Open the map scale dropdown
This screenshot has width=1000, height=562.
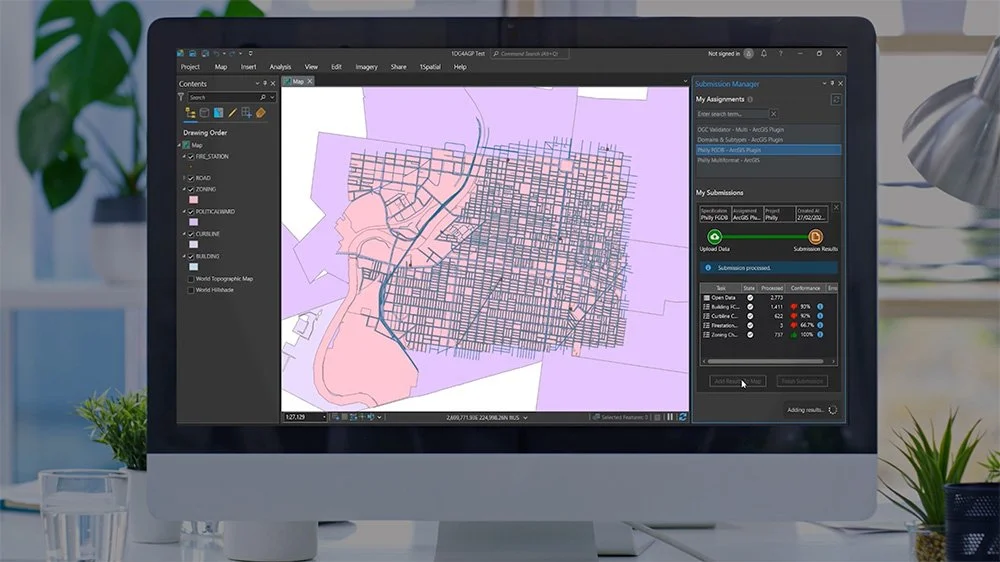[324, 417]
